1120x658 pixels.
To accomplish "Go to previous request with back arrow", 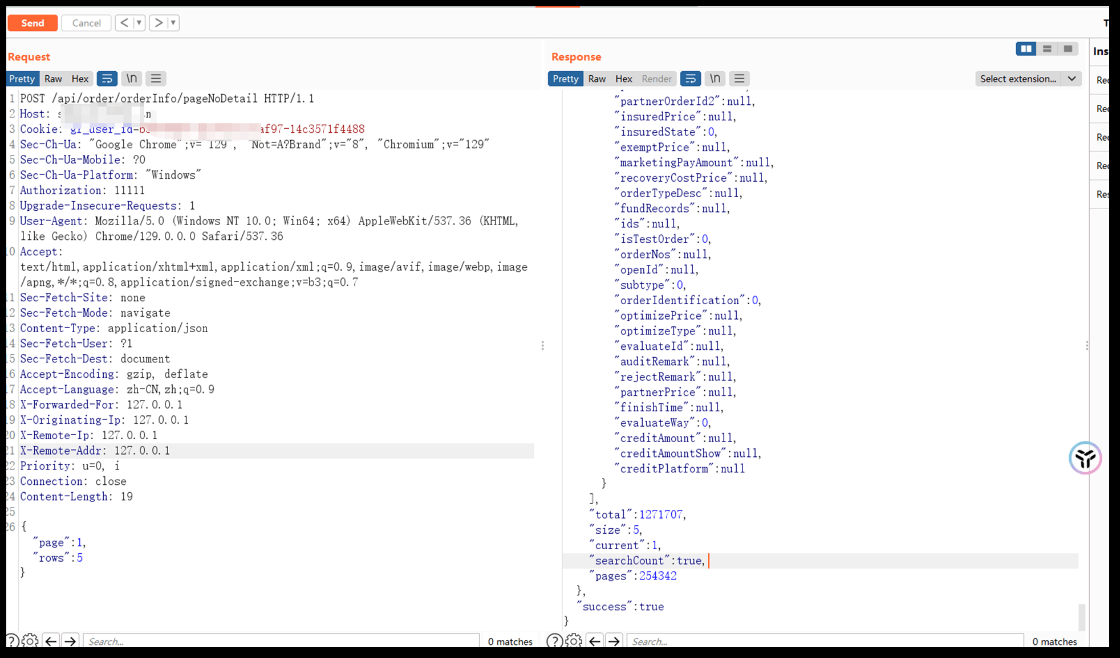I will [x=124, y=23].
